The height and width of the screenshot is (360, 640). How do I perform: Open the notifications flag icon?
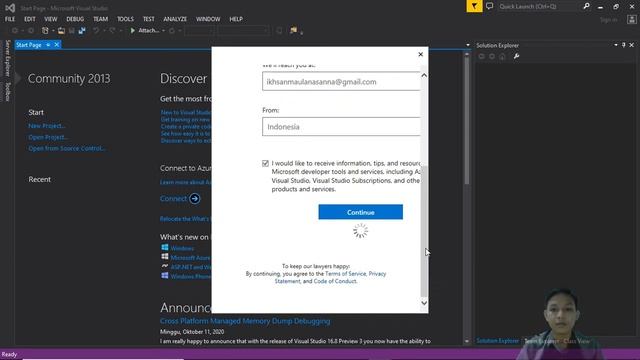click(474, 6)
